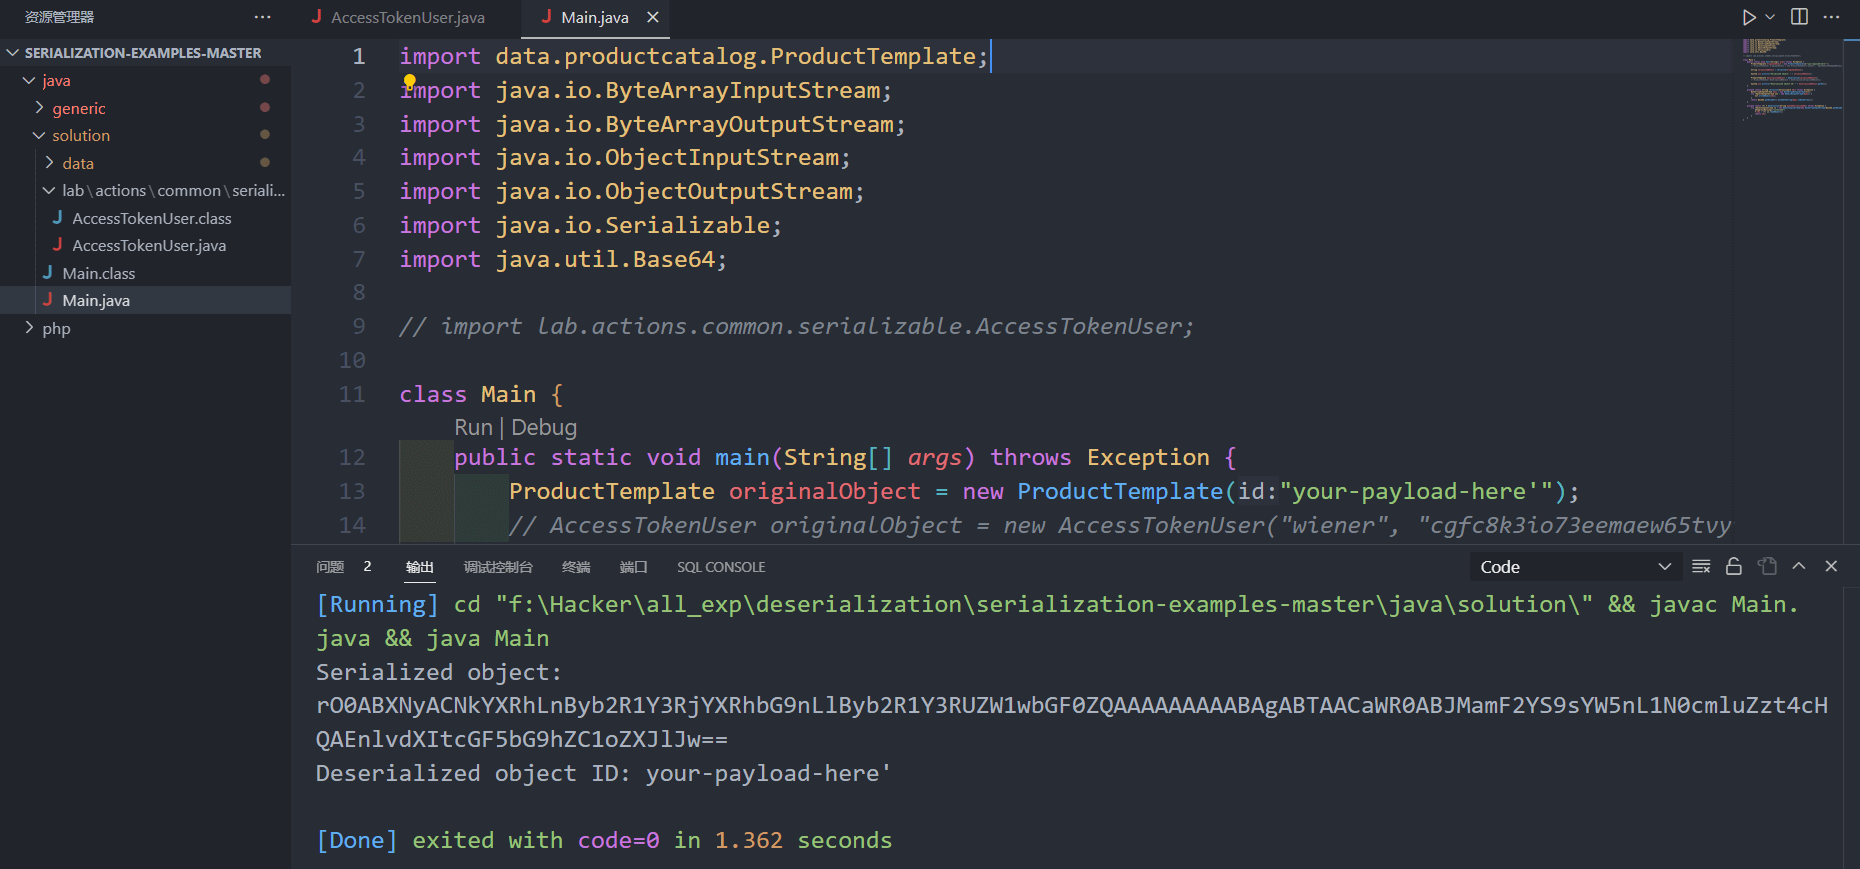The height and width of the screenshot is (869, 1860).
Task: Open the 终端 (Terminal) panel tab
Action: coord(576,567)
